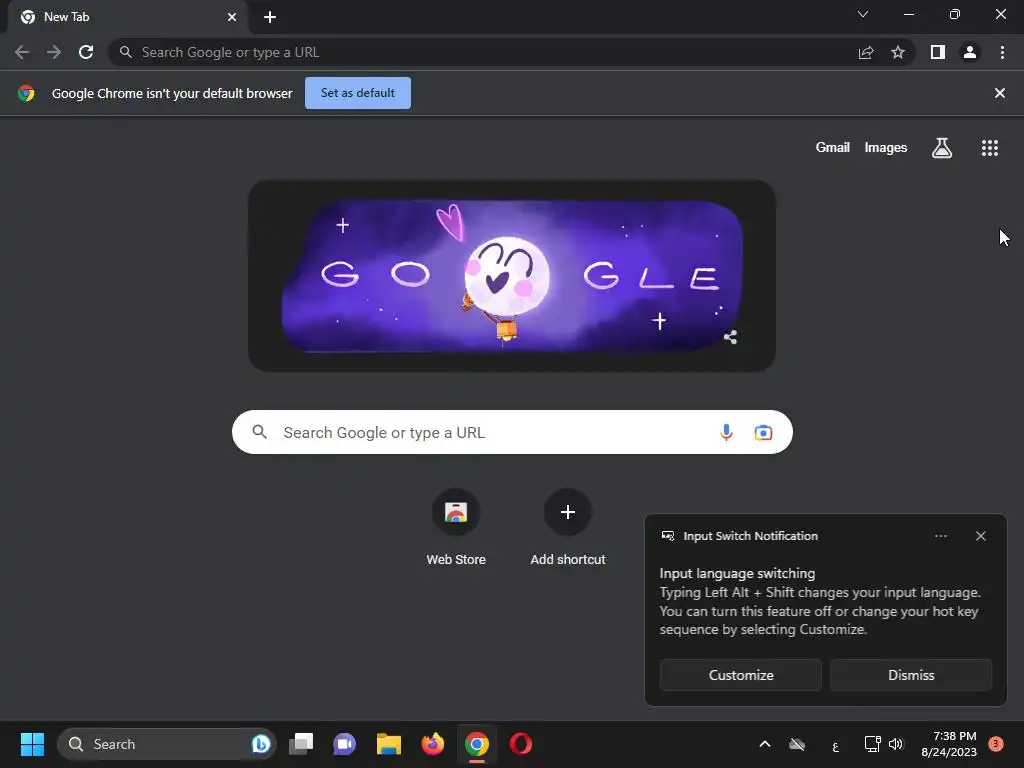Switch to Chrome taskbar icon
Image resolution: width=1024 pixels, height=768 pixels.
point(477,744)
